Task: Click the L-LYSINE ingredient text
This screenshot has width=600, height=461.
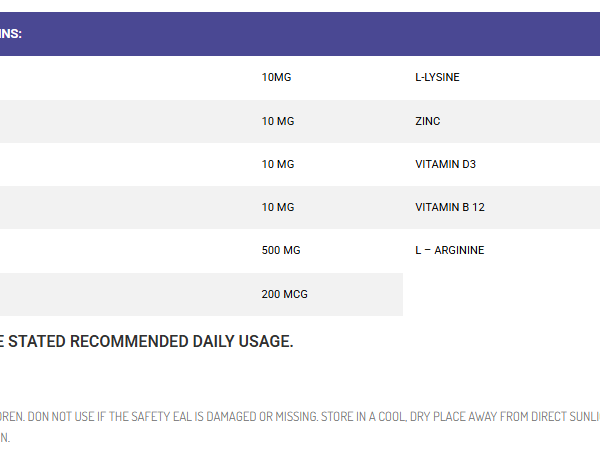Action: coord(437,77)
